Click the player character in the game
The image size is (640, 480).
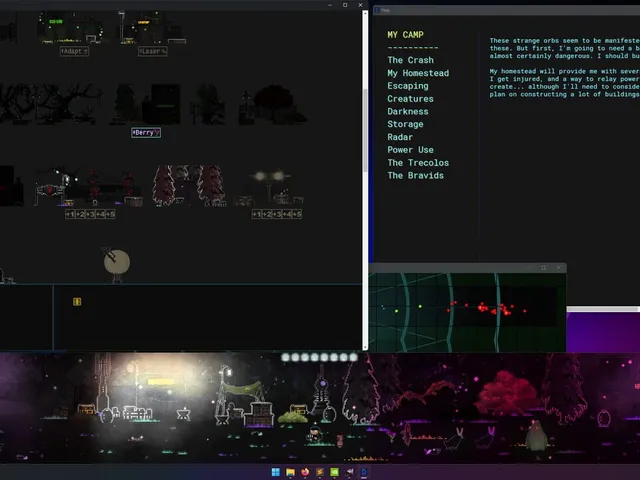pos(315,435)
